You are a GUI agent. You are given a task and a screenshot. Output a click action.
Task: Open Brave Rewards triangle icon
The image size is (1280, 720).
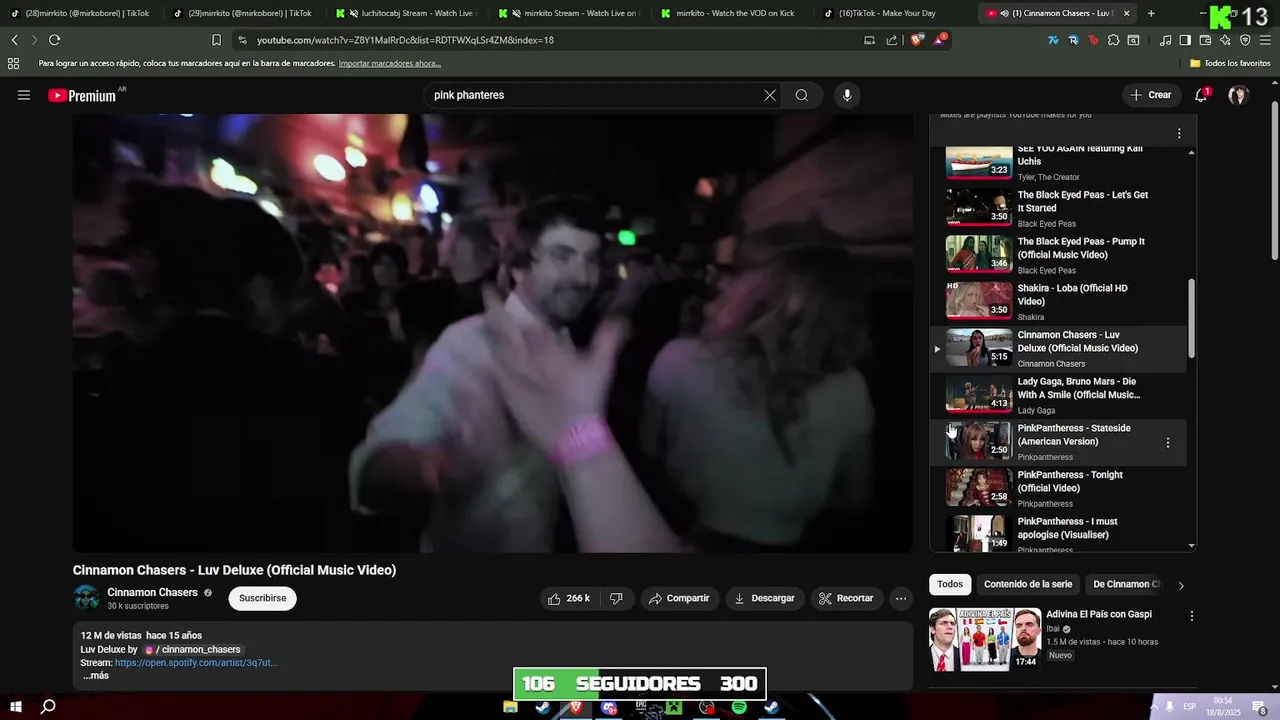click(x=940, y=40)
